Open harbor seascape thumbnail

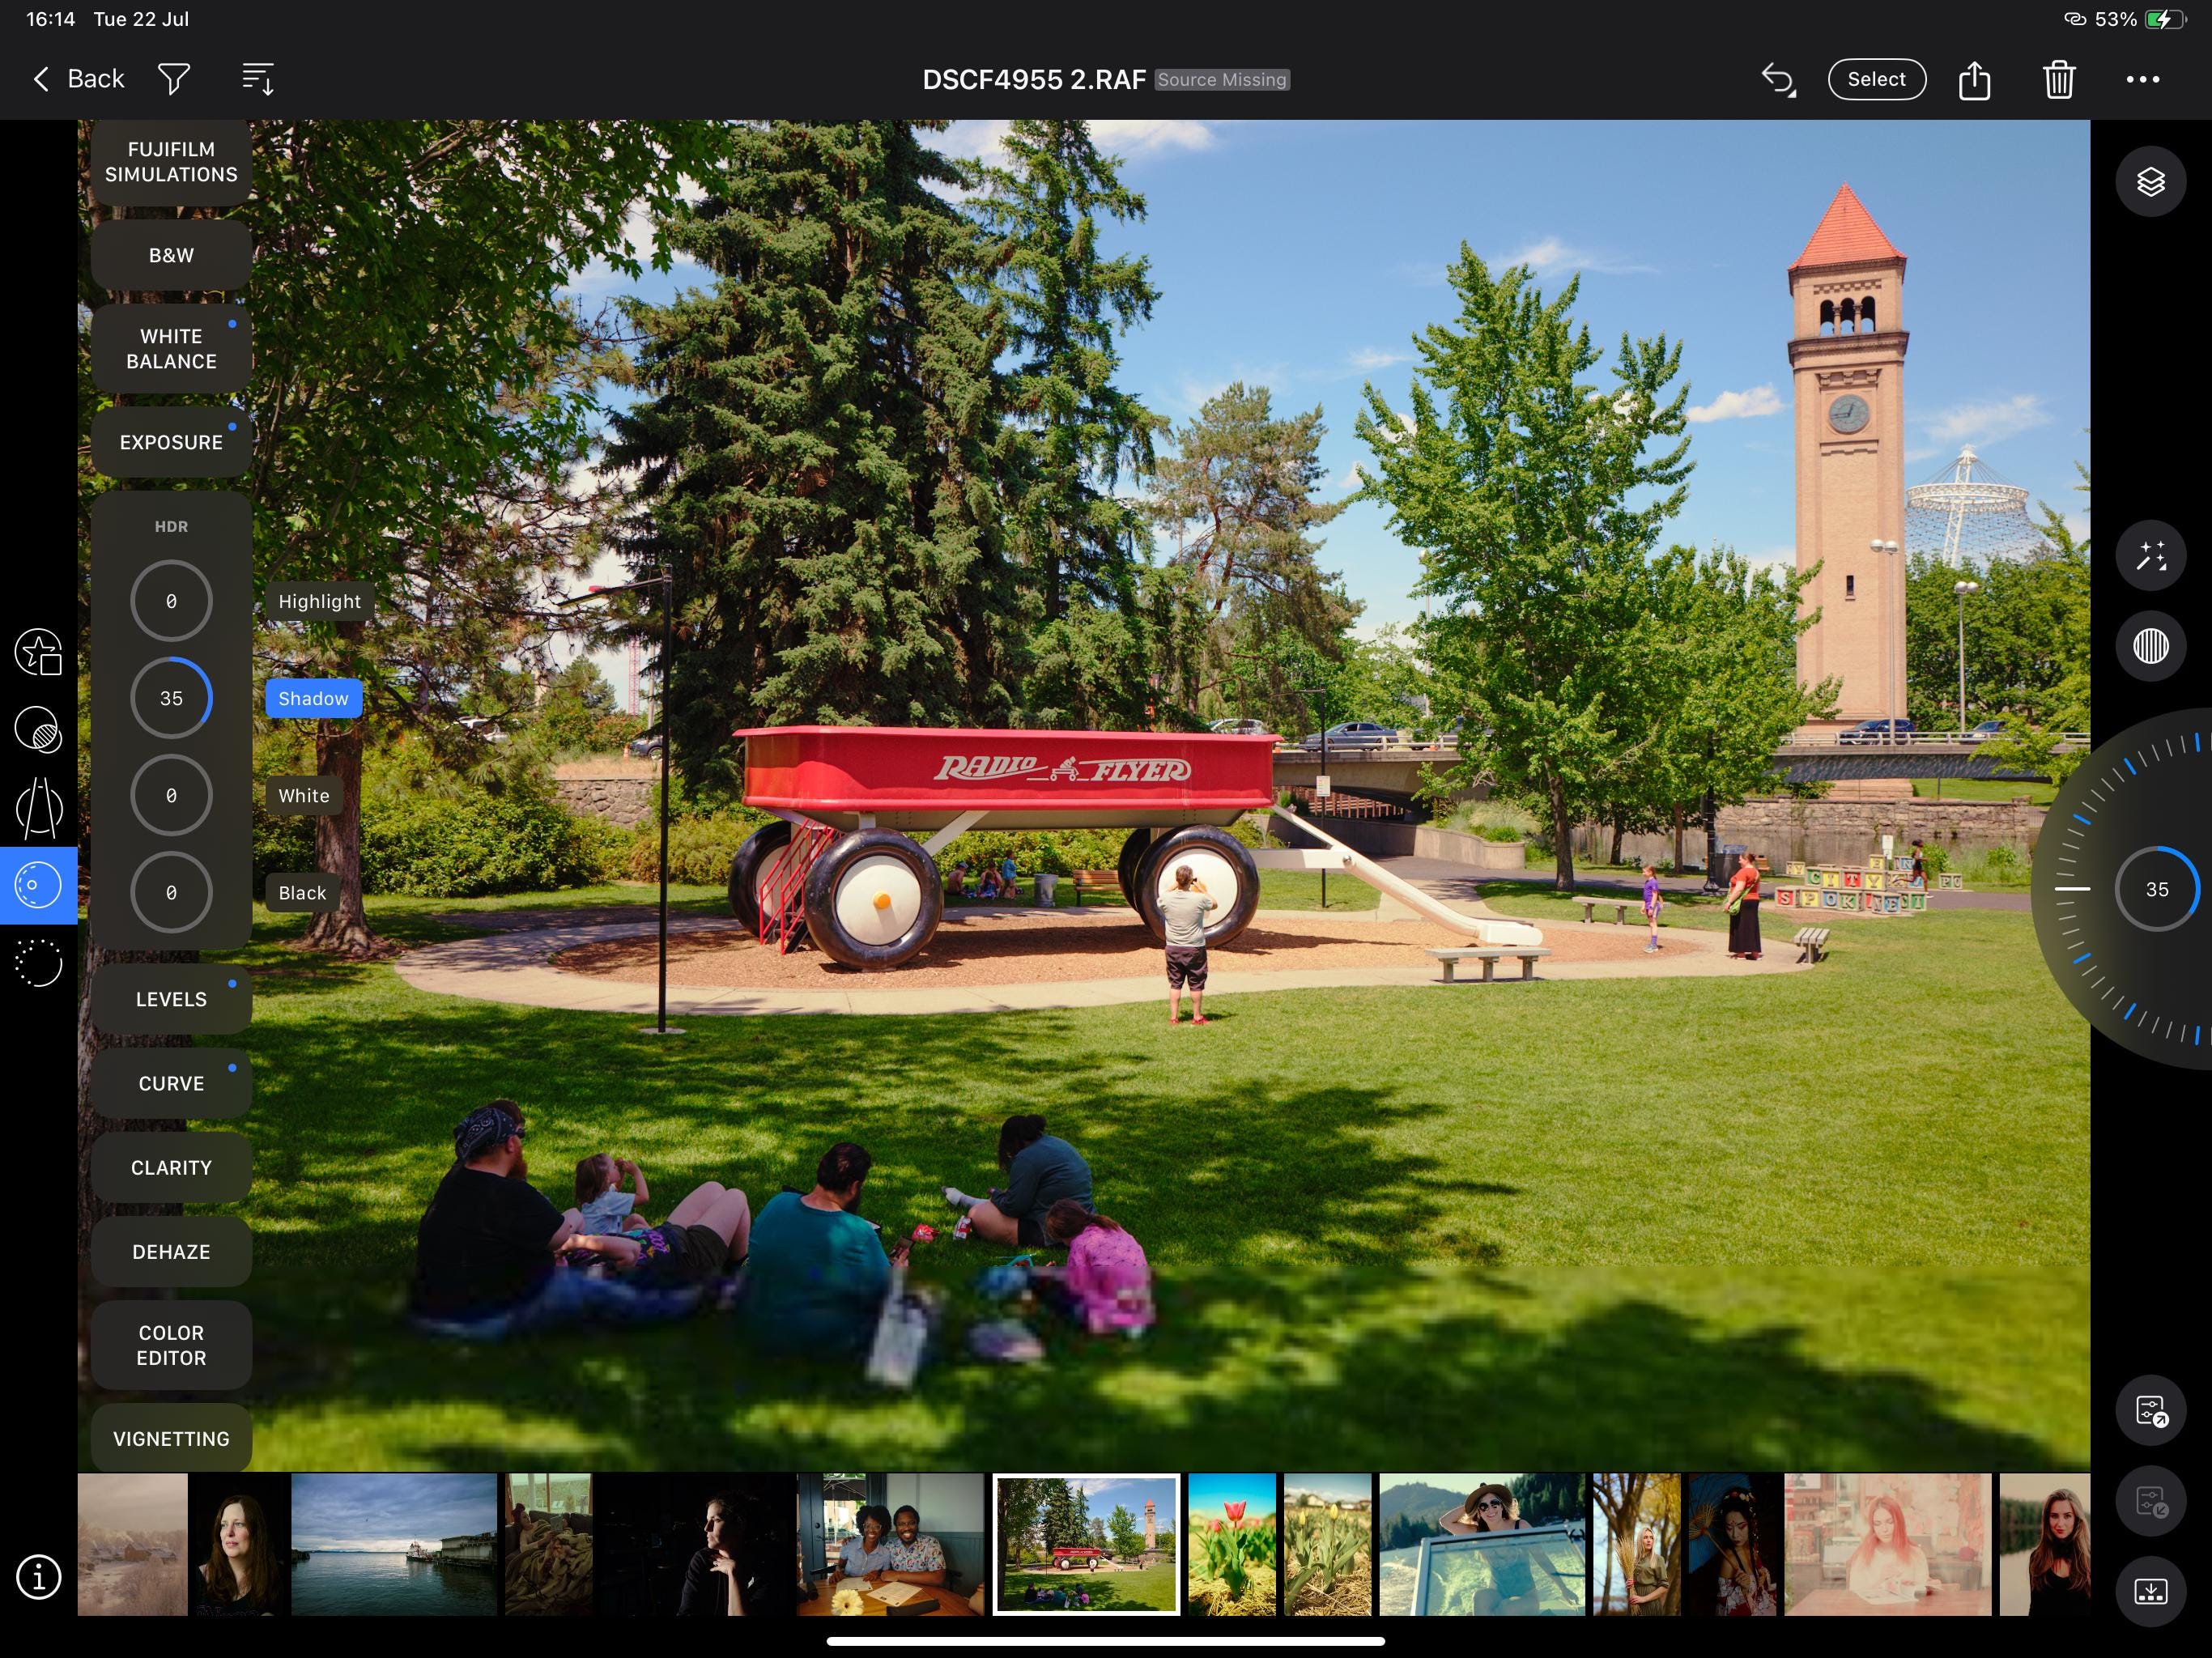394,1544
